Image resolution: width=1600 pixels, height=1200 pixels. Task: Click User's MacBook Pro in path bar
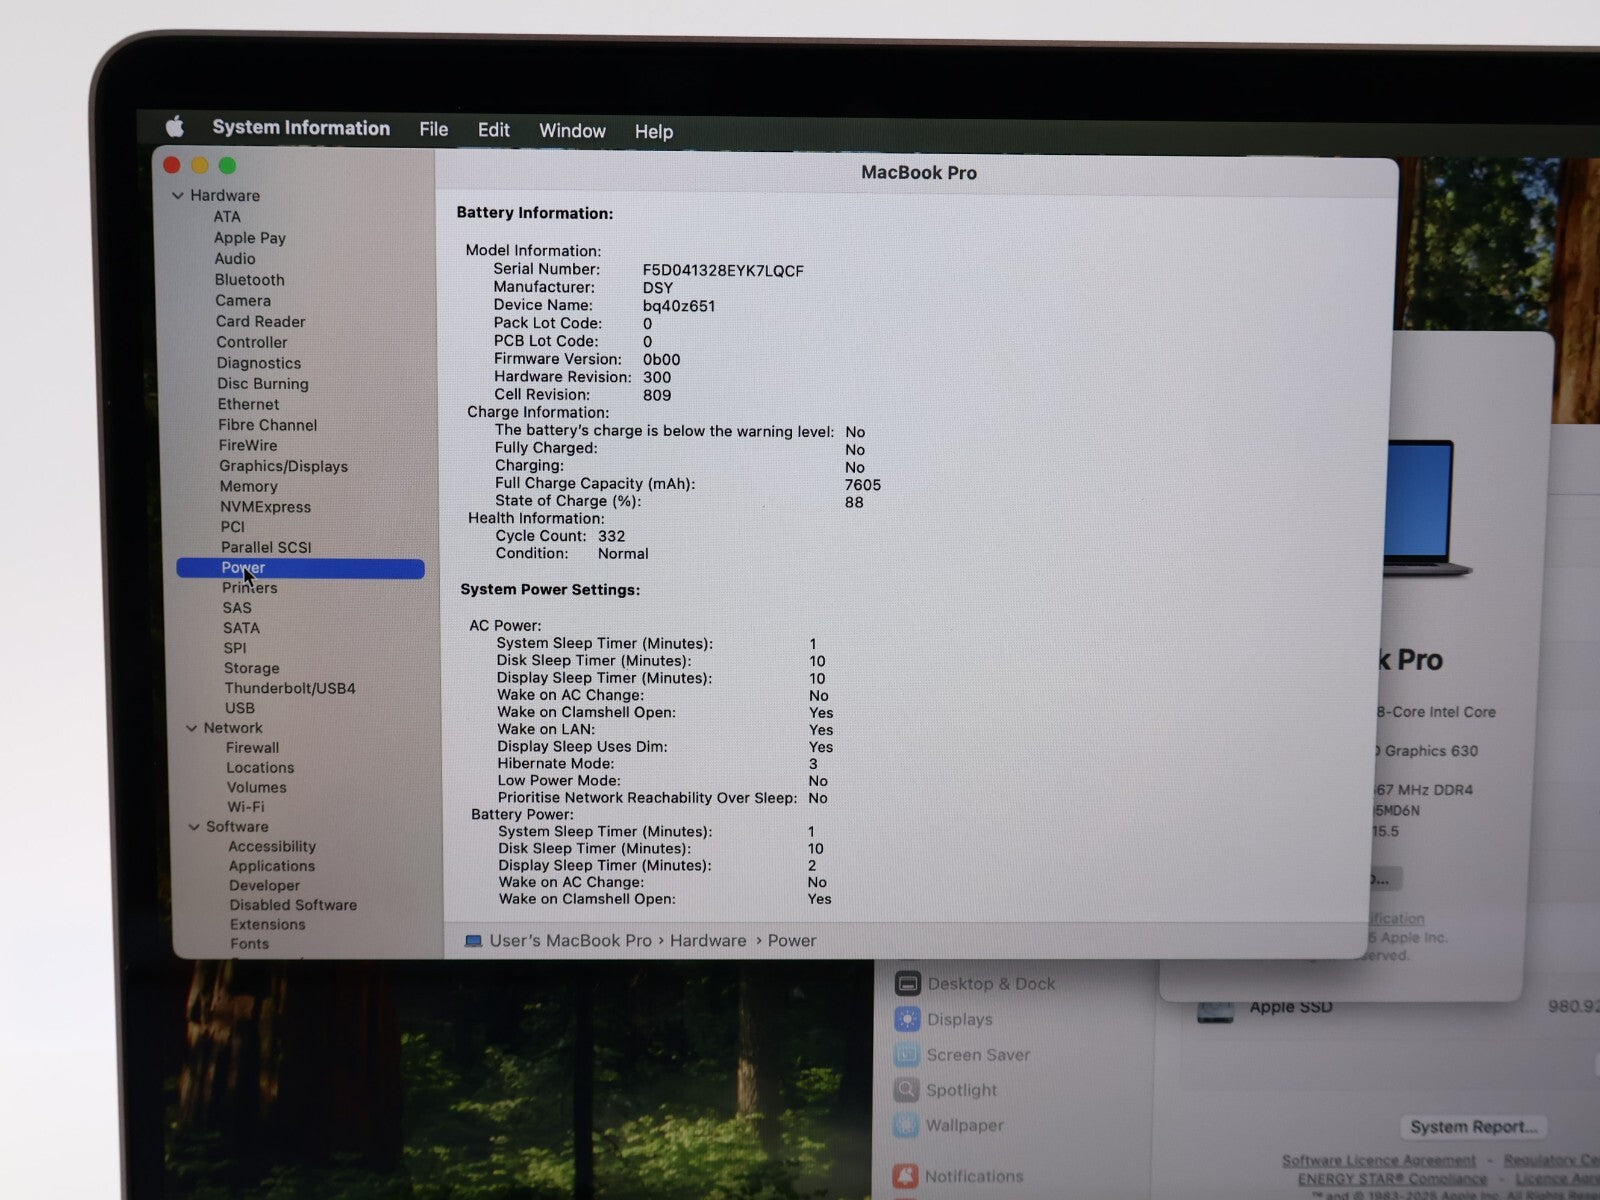pyautogui.click(x=570, y=941)
